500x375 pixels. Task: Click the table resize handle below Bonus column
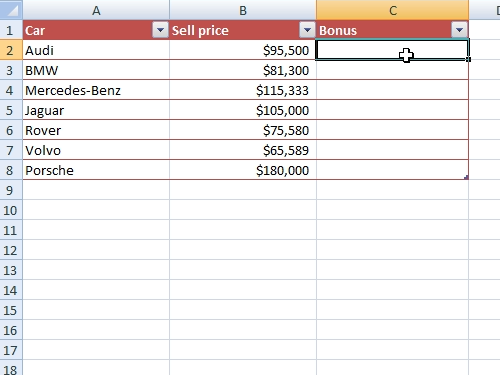click(466, 177)
